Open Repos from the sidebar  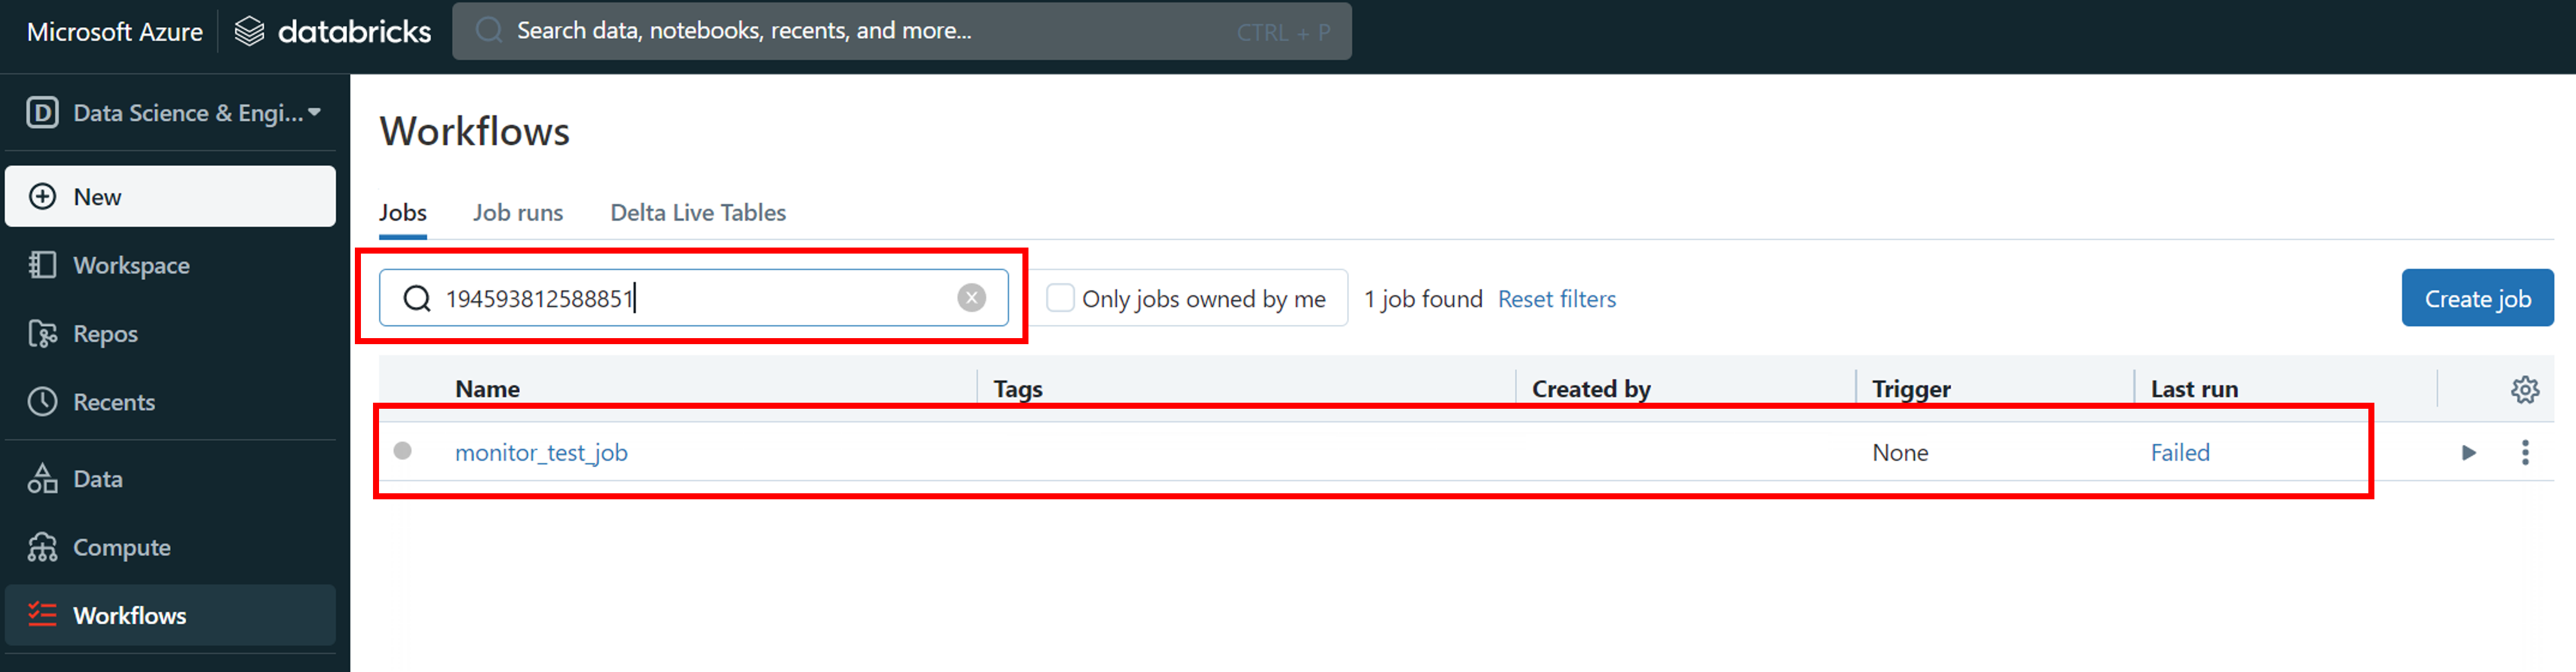(105, 334)
